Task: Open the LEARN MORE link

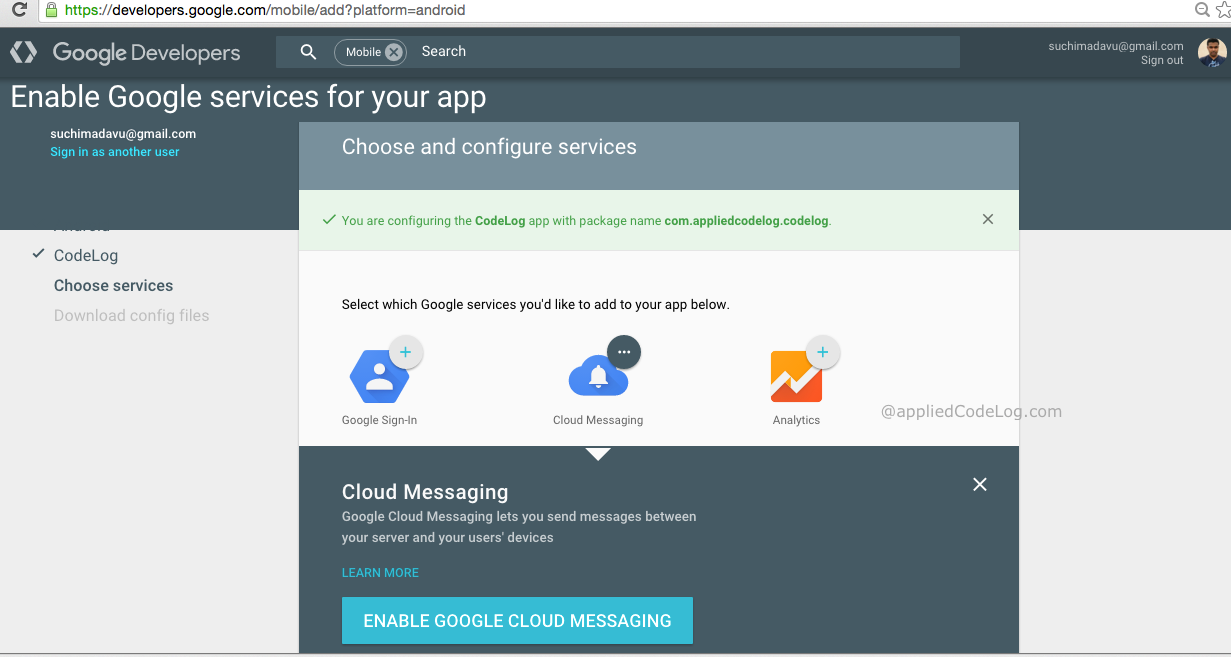Action: (x=380, y=573)
